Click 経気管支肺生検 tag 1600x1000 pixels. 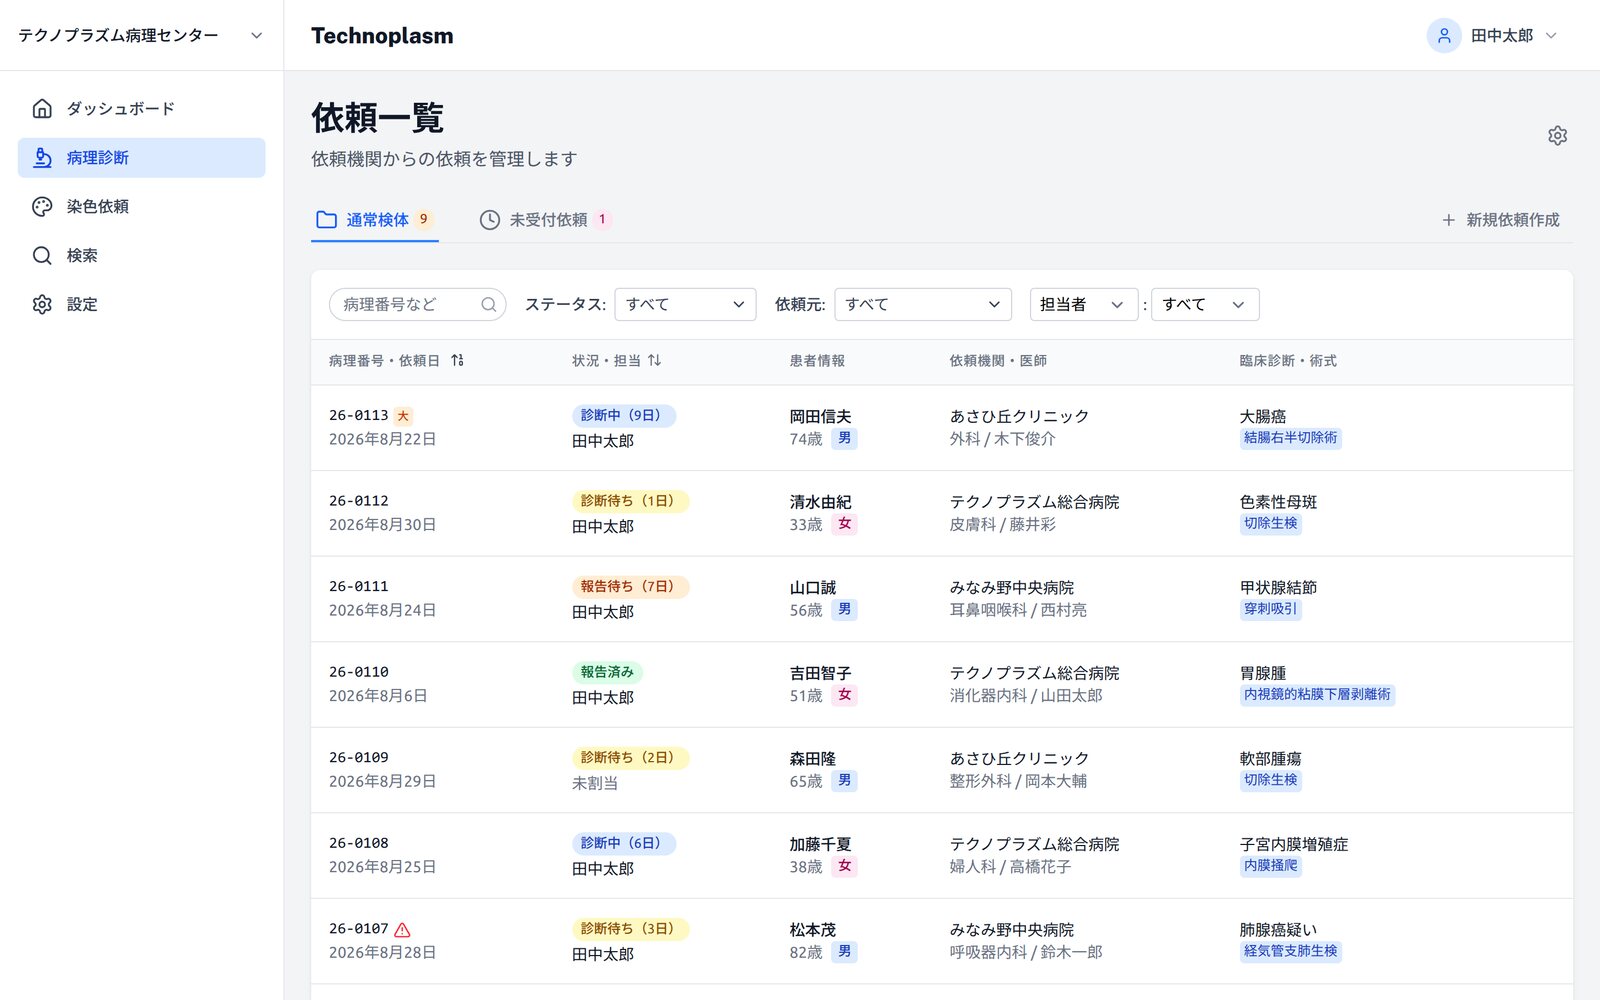coord(1290,951)
